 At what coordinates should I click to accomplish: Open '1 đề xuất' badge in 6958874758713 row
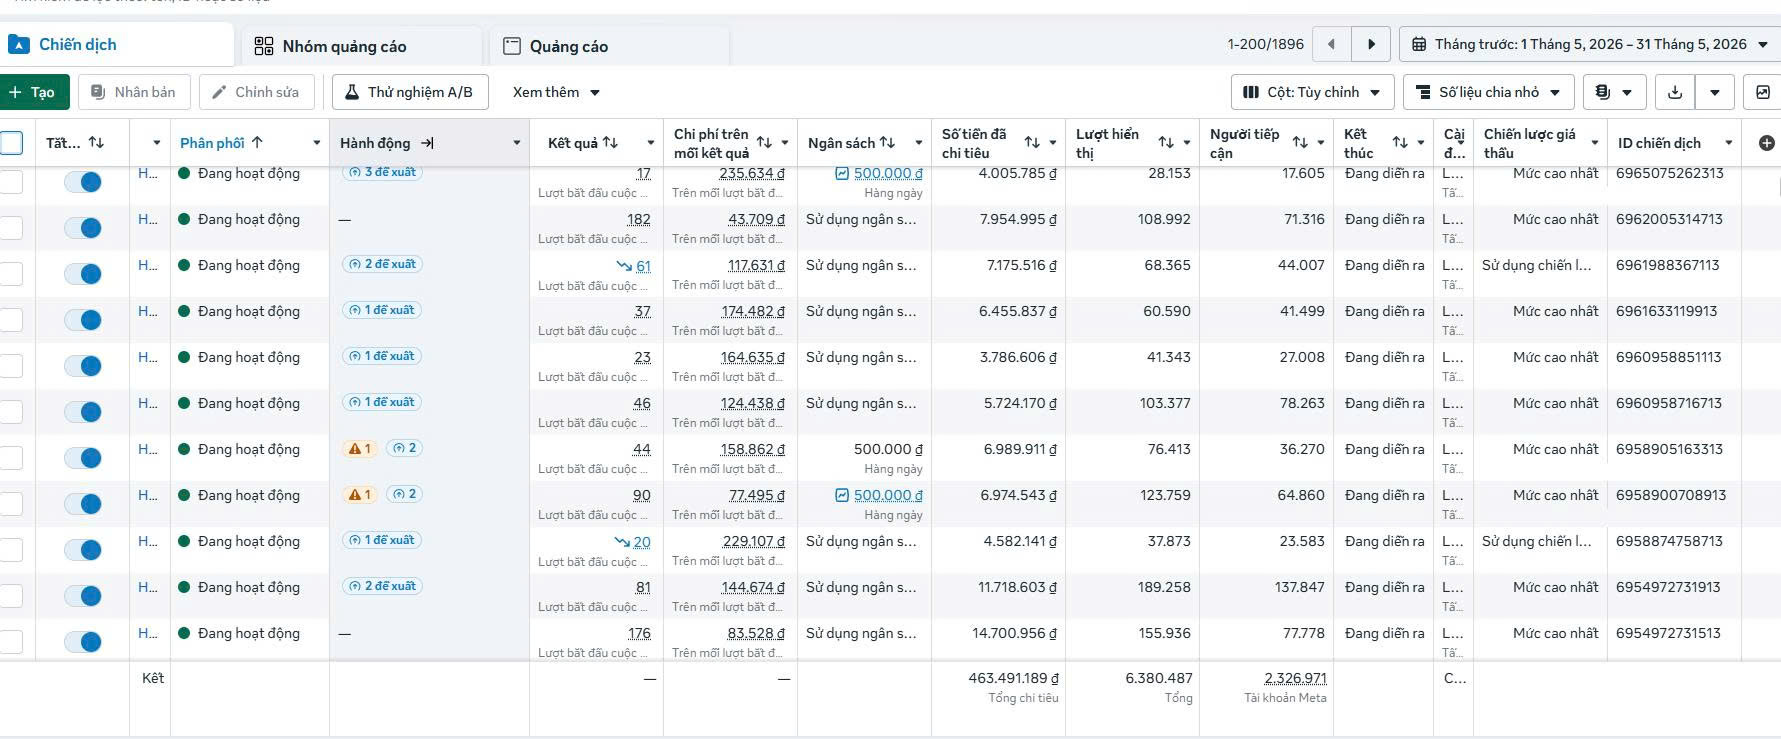[382, 541]
